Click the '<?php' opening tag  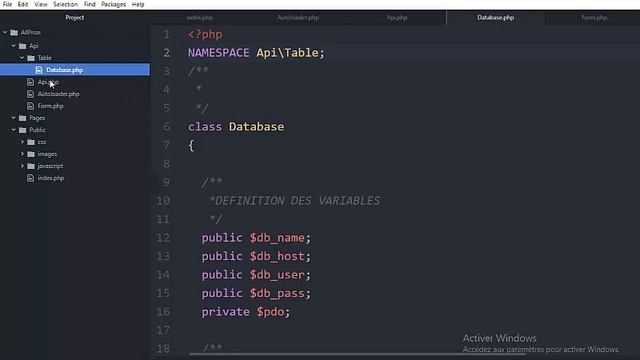click(205, 34)
